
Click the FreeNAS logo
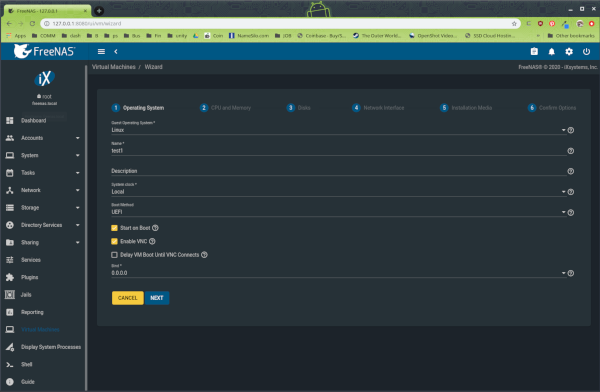pos(44,51)
